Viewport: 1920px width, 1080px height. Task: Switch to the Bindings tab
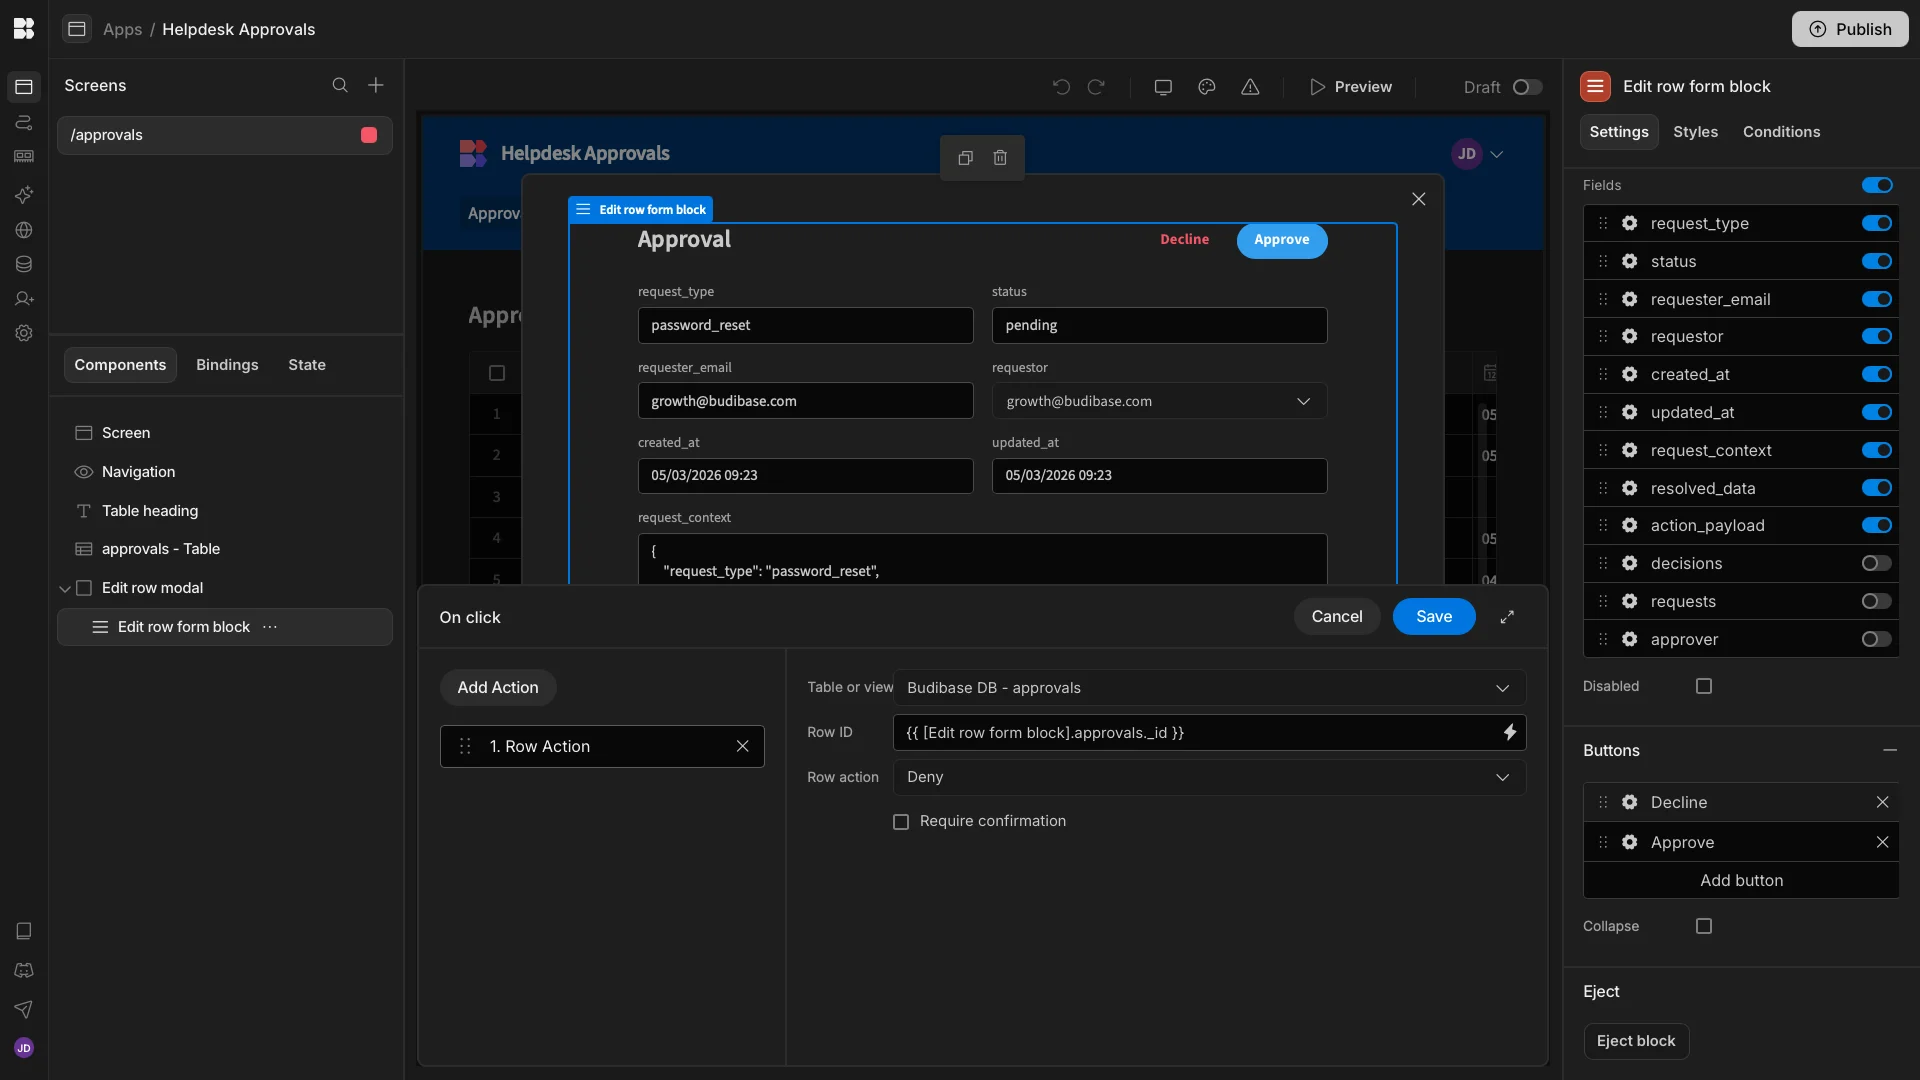click(x=227, y=365)
